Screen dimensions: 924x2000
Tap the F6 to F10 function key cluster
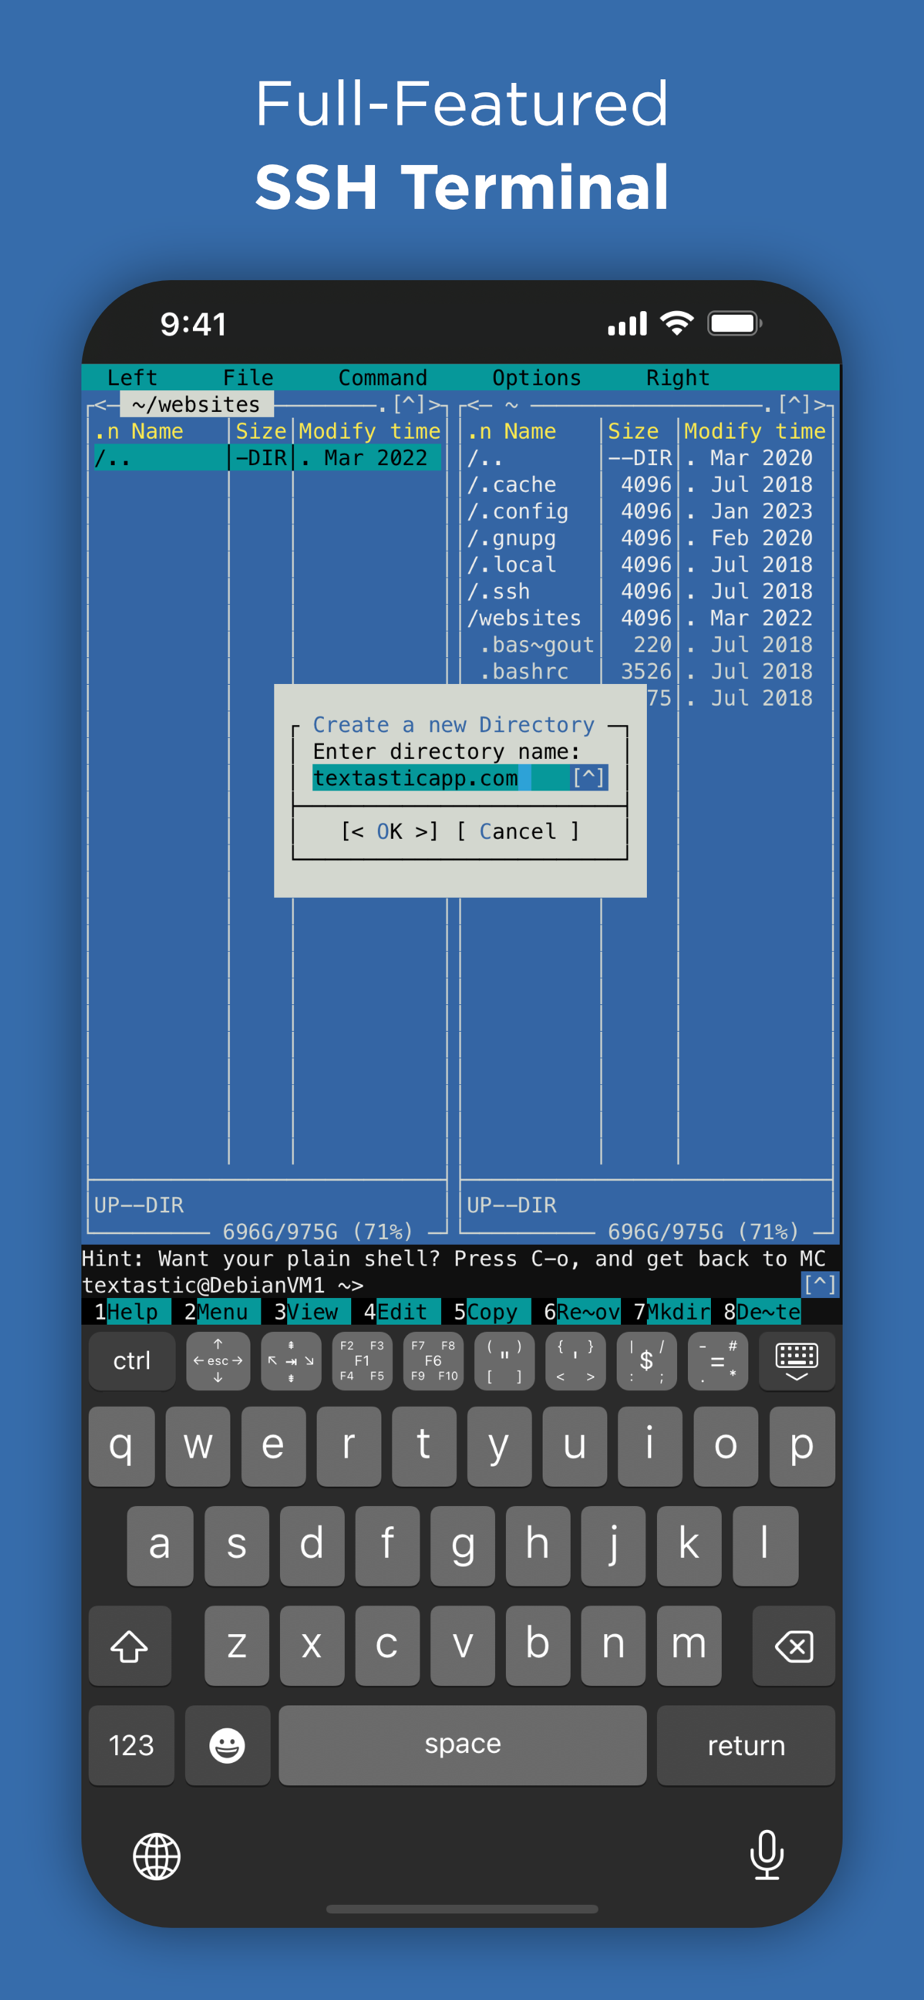(433, 1361)
